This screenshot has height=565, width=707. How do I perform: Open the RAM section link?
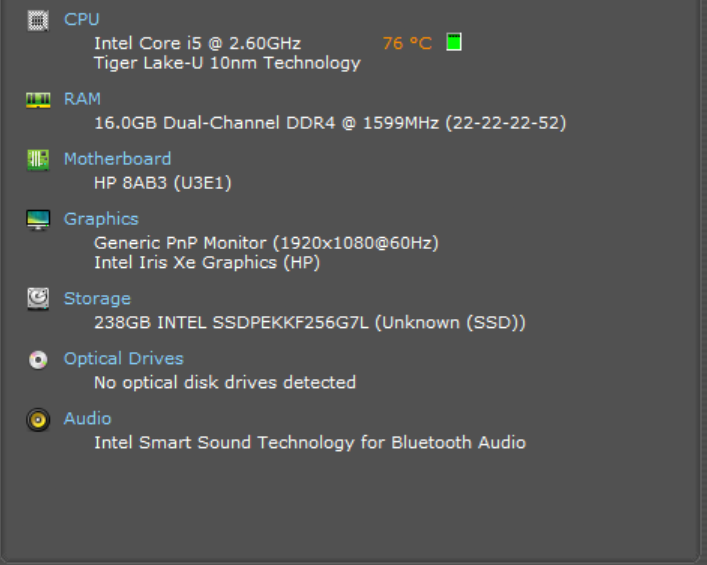[x=82, y=99]
